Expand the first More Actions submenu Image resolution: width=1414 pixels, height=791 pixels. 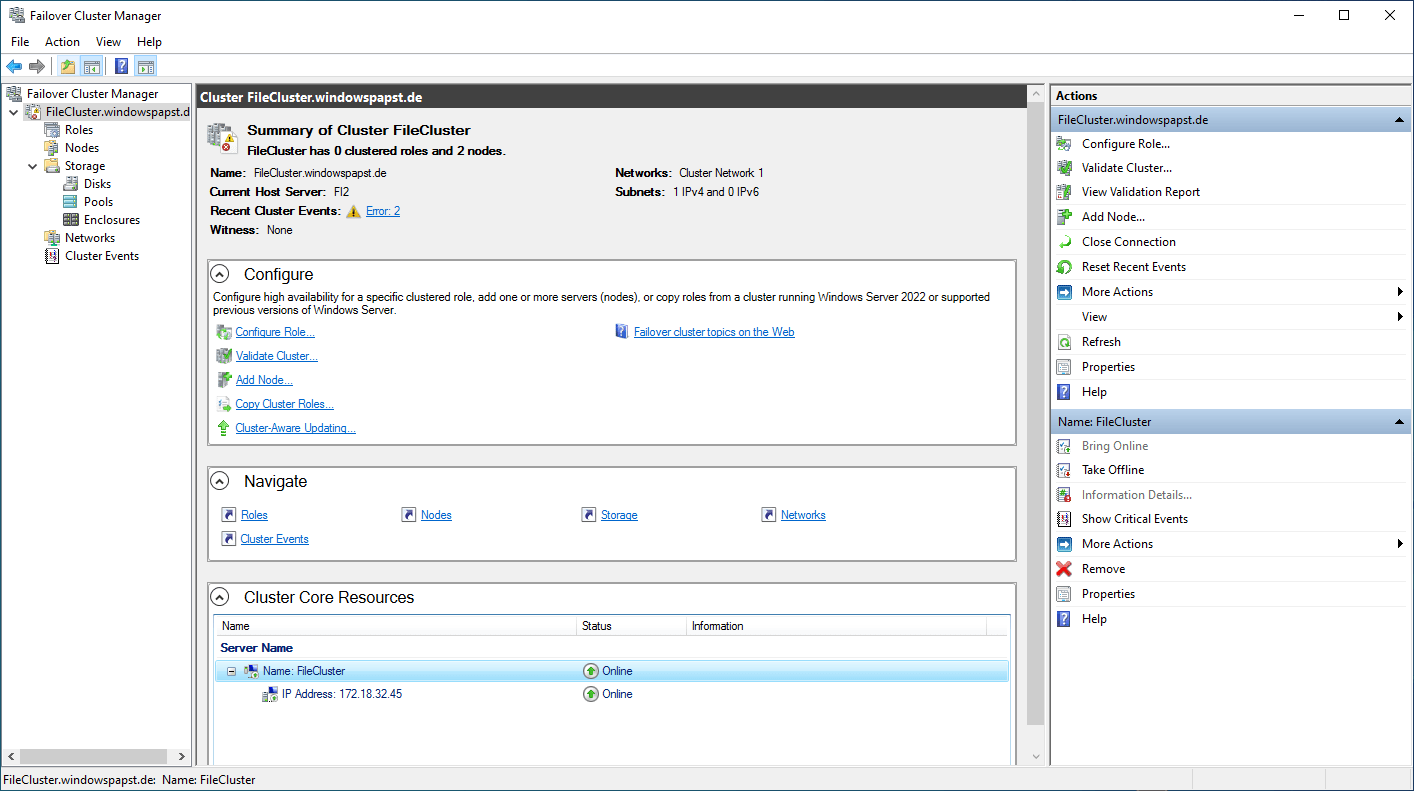[1117, 292]
